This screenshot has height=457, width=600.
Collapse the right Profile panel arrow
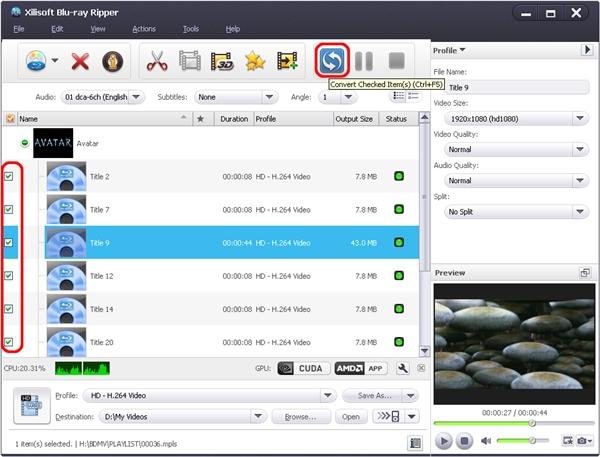(x=587, y=50)
